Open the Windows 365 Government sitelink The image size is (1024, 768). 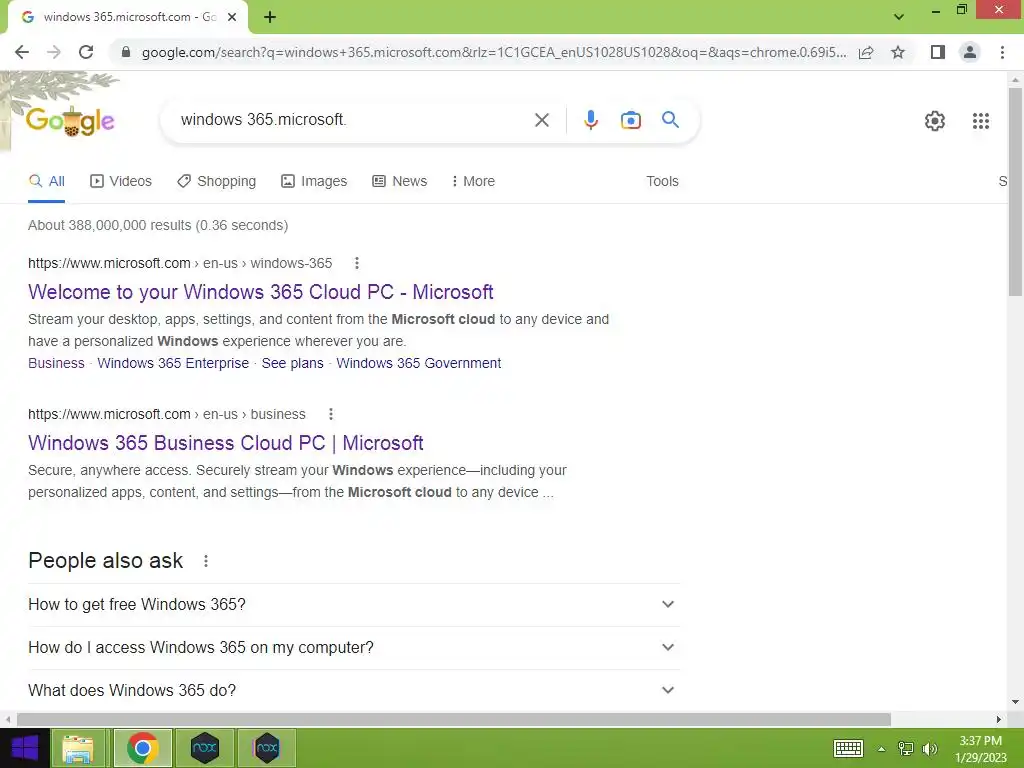coord(419,363)
